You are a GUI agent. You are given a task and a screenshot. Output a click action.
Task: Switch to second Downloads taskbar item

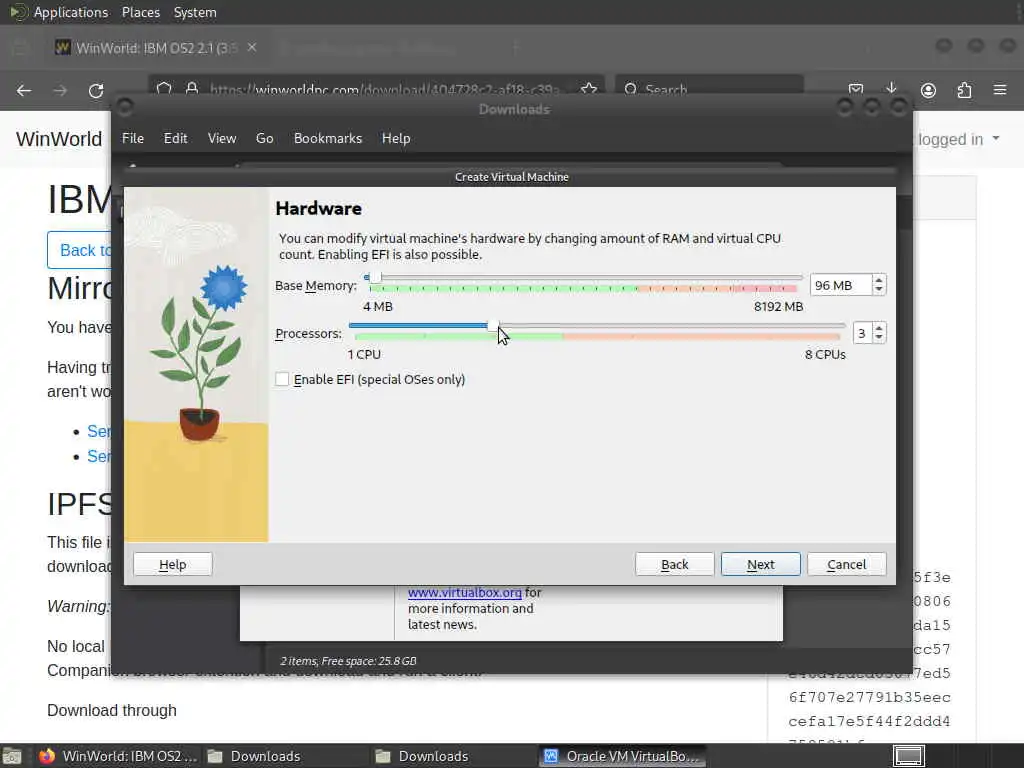click(423, 756)
